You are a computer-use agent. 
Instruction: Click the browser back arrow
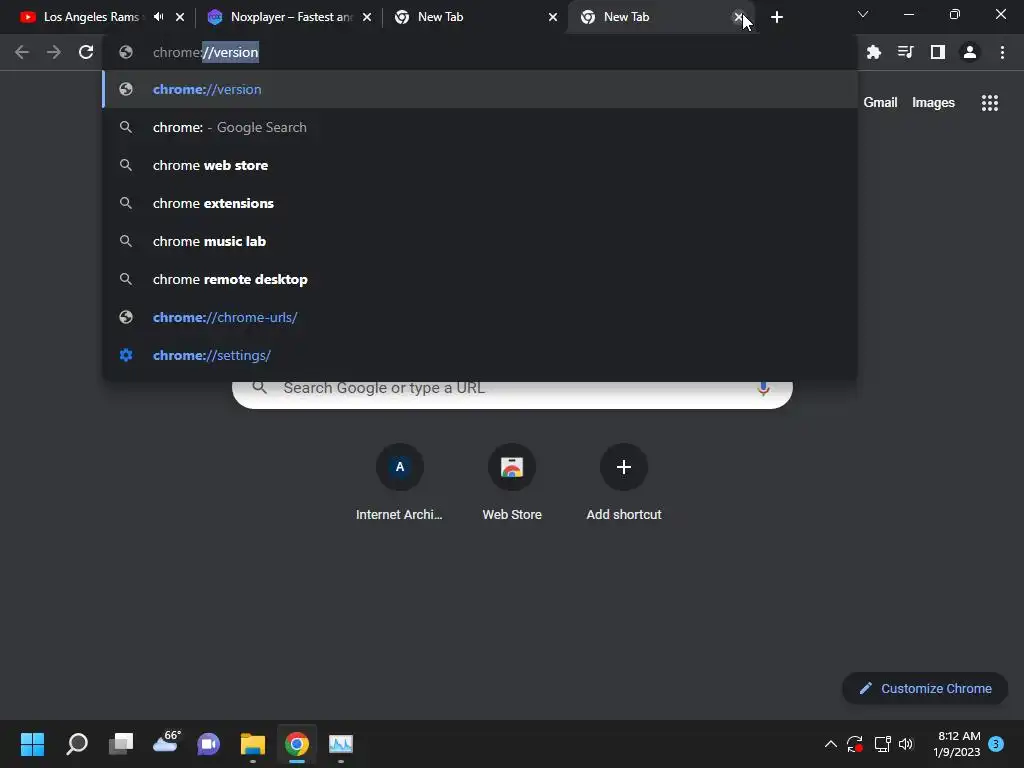tap(22, 52)
